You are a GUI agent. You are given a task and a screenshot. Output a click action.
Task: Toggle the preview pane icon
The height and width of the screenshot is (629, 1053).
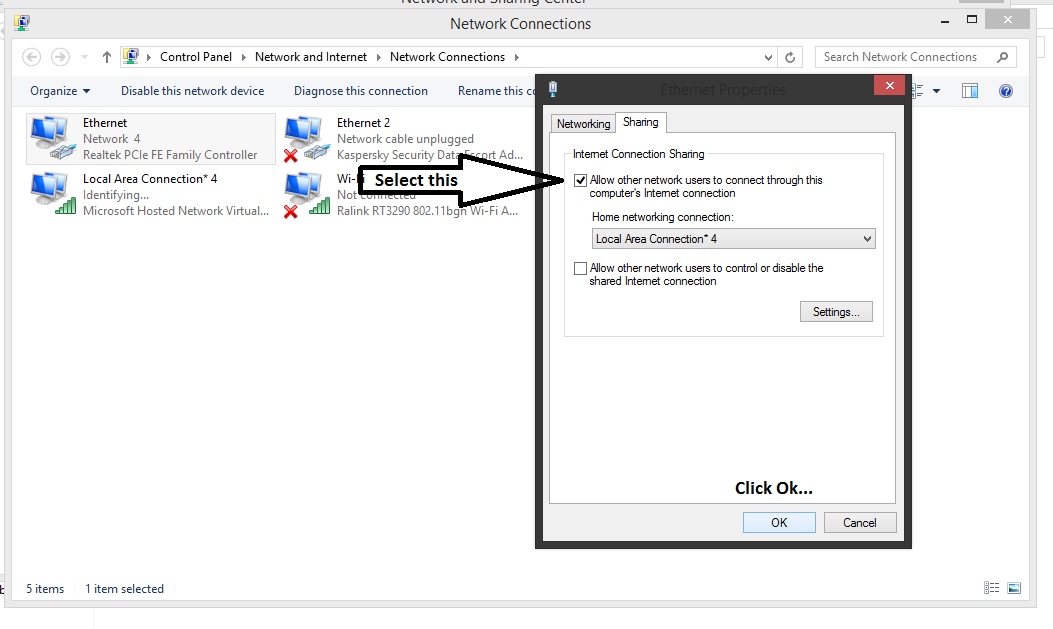click(x=970, y=91)
